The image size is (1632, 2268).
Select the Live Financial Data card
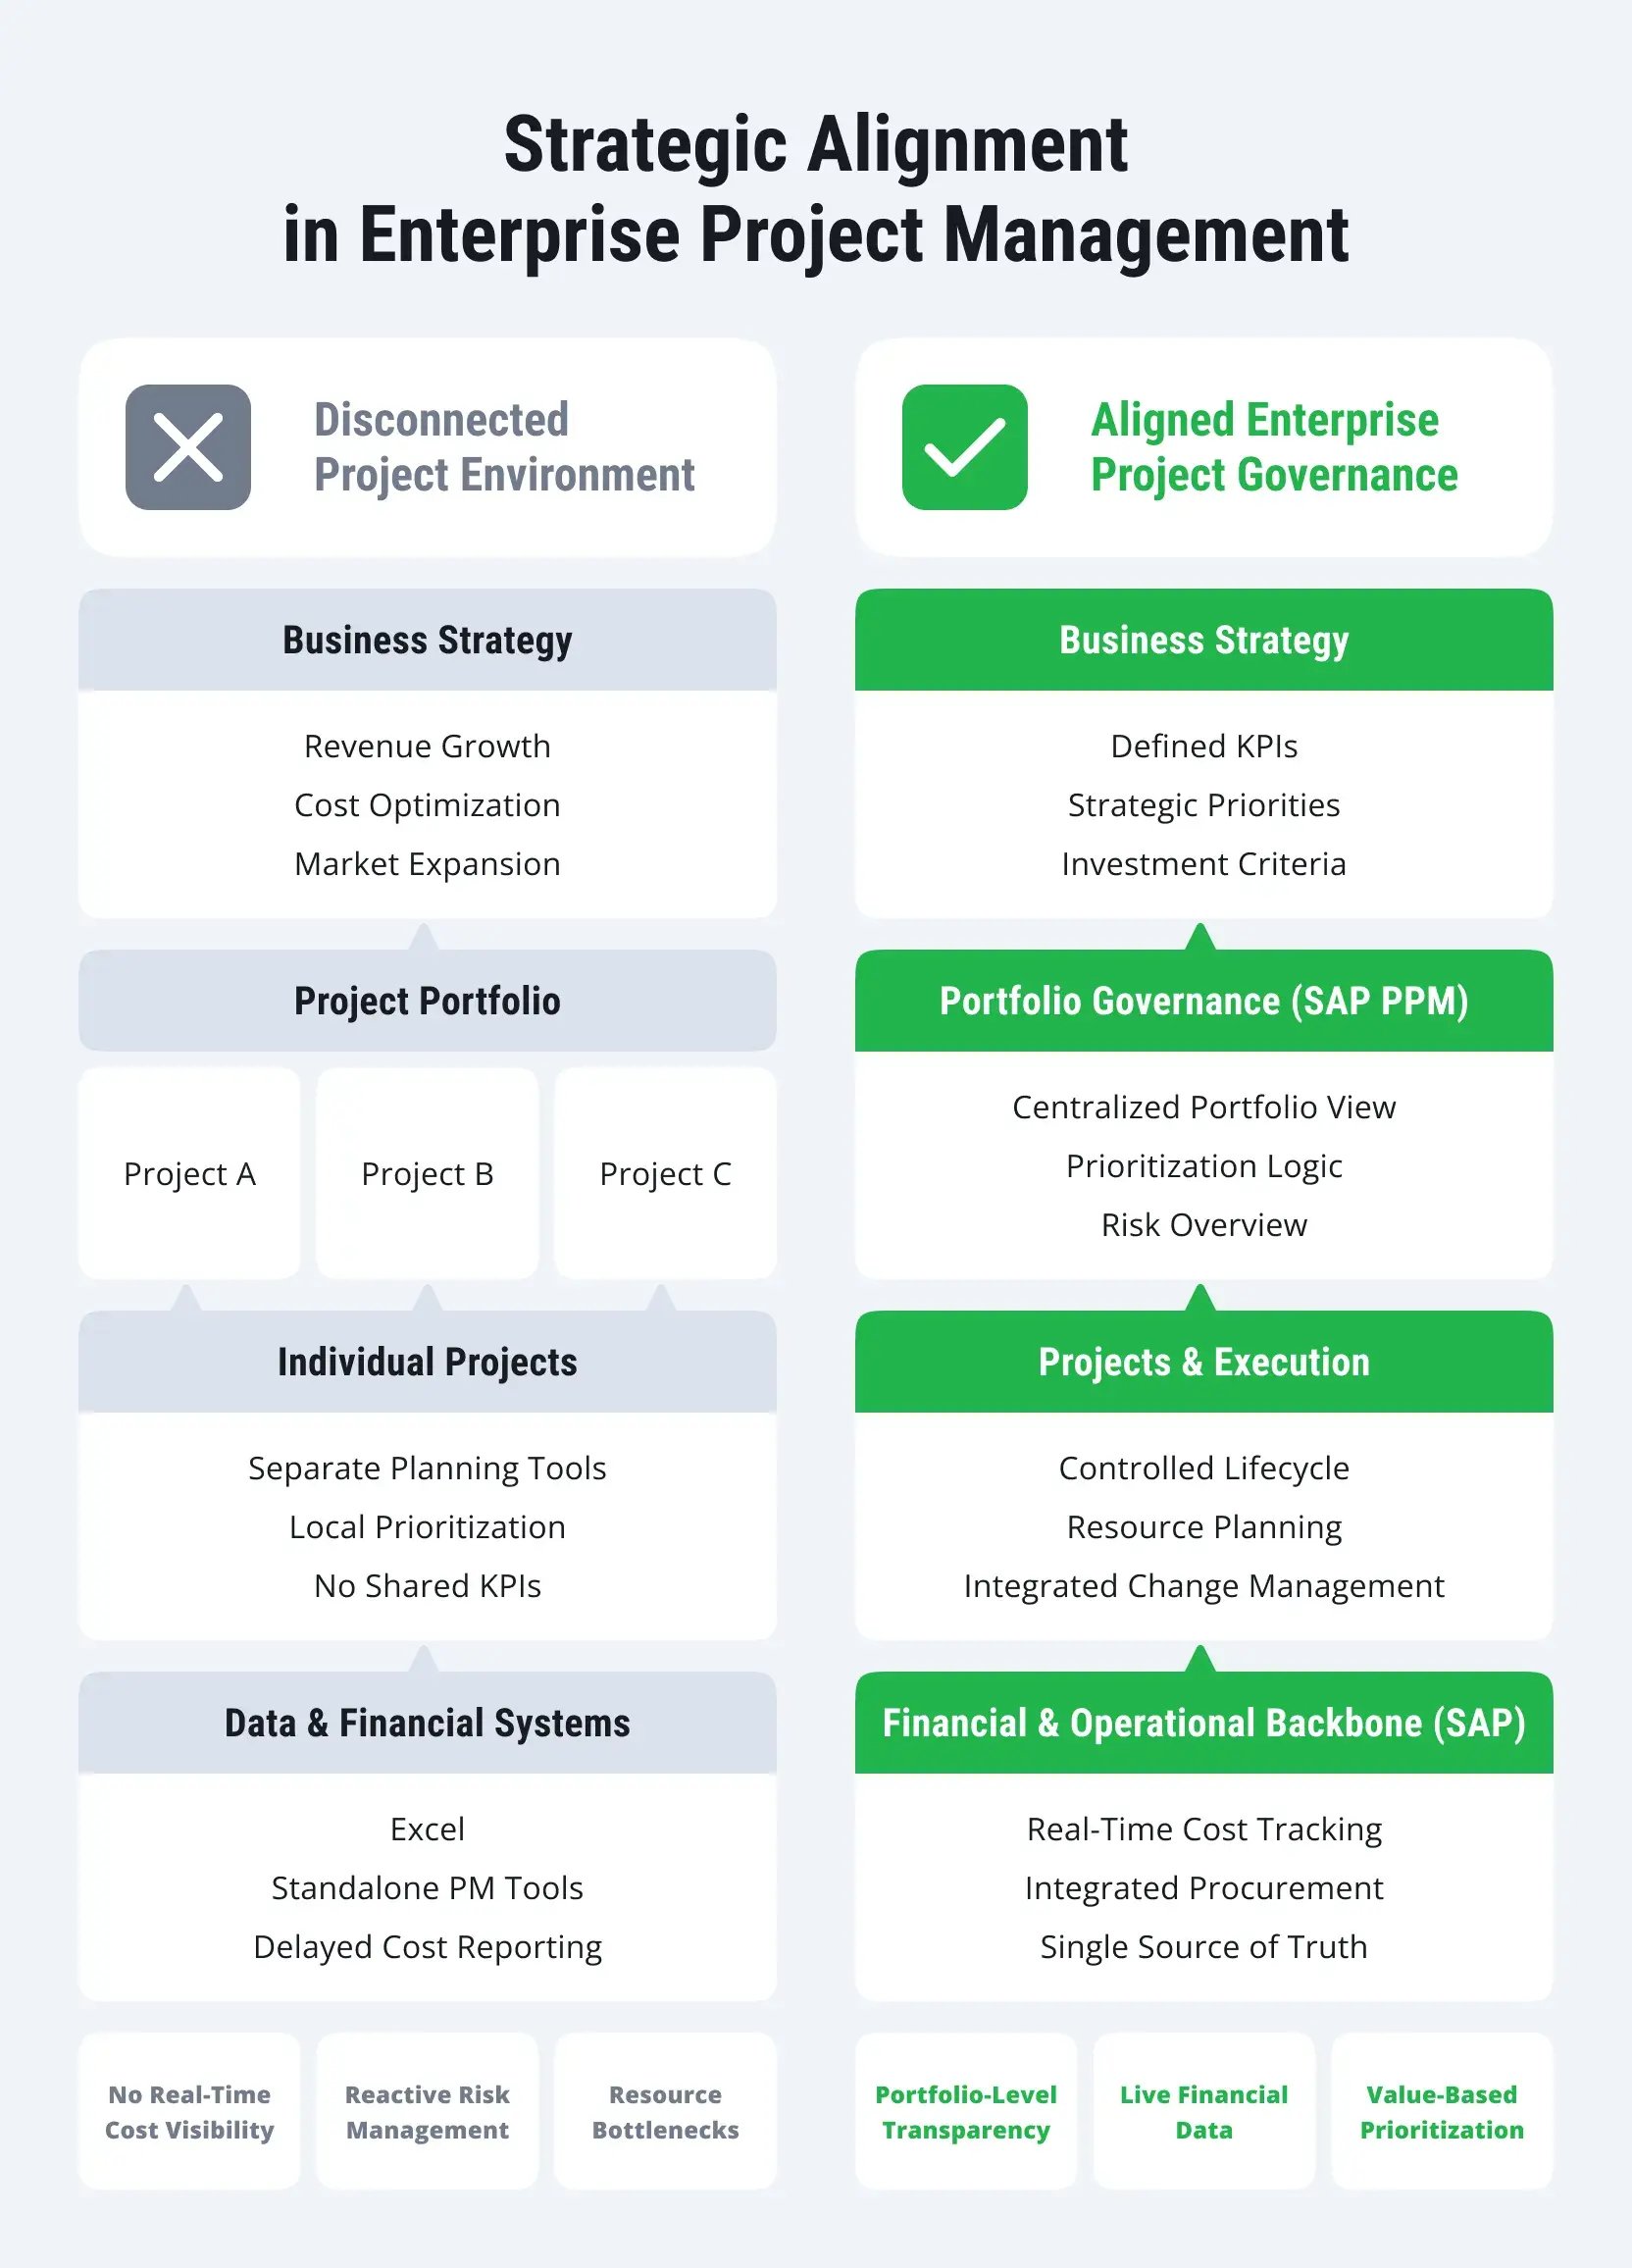tap(1203, 2112)
